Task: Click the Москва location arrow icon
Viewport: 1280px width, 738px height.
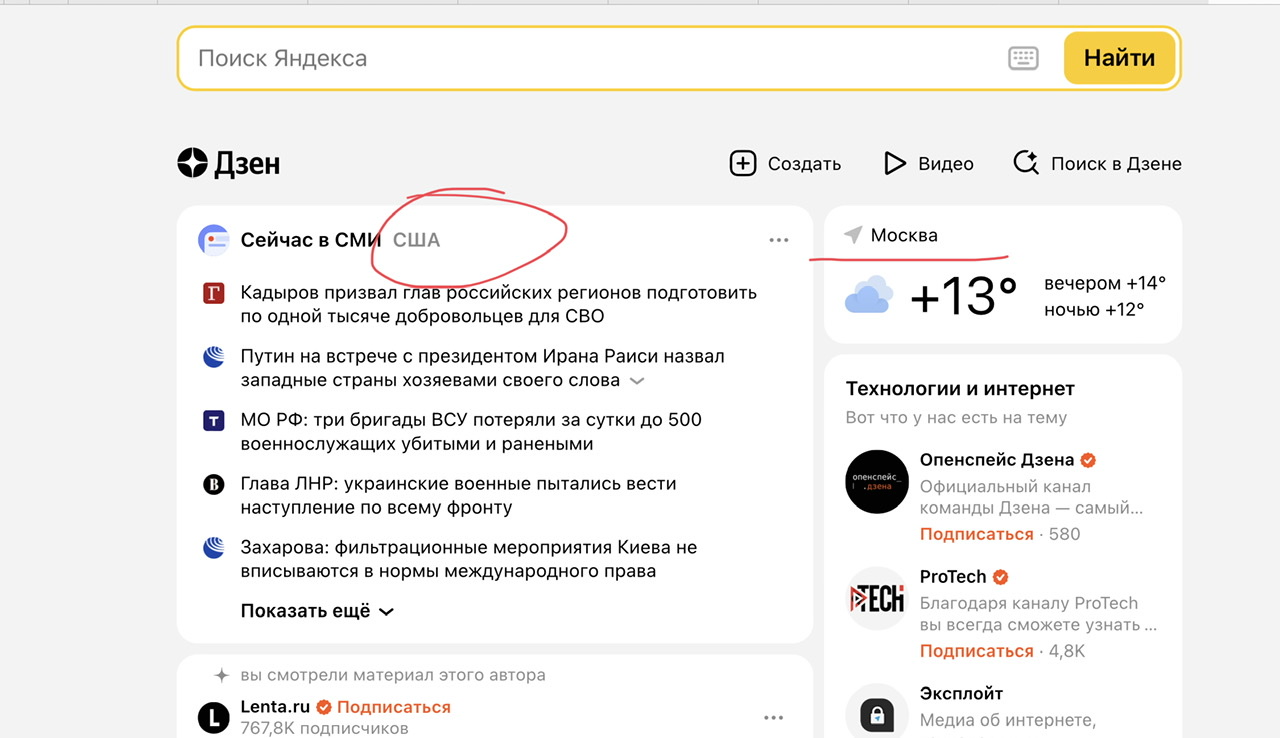Action: pyautogui.click(x=853, y=235)
